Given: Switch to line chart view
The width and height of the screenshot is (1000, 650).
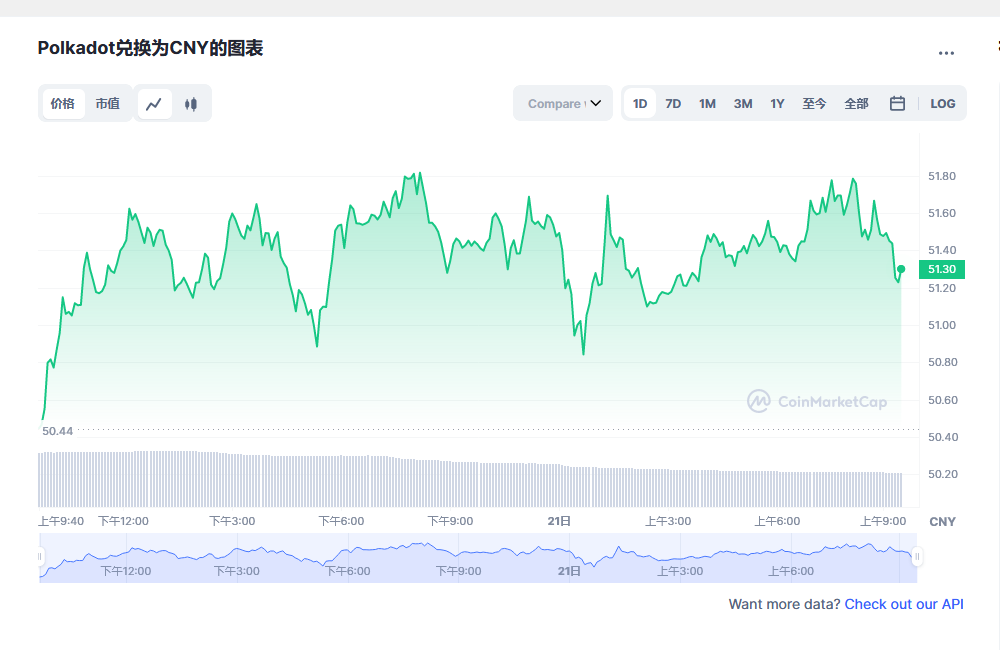Looking at the screenshot, I should pyautogui.click(x=154, y=103).
